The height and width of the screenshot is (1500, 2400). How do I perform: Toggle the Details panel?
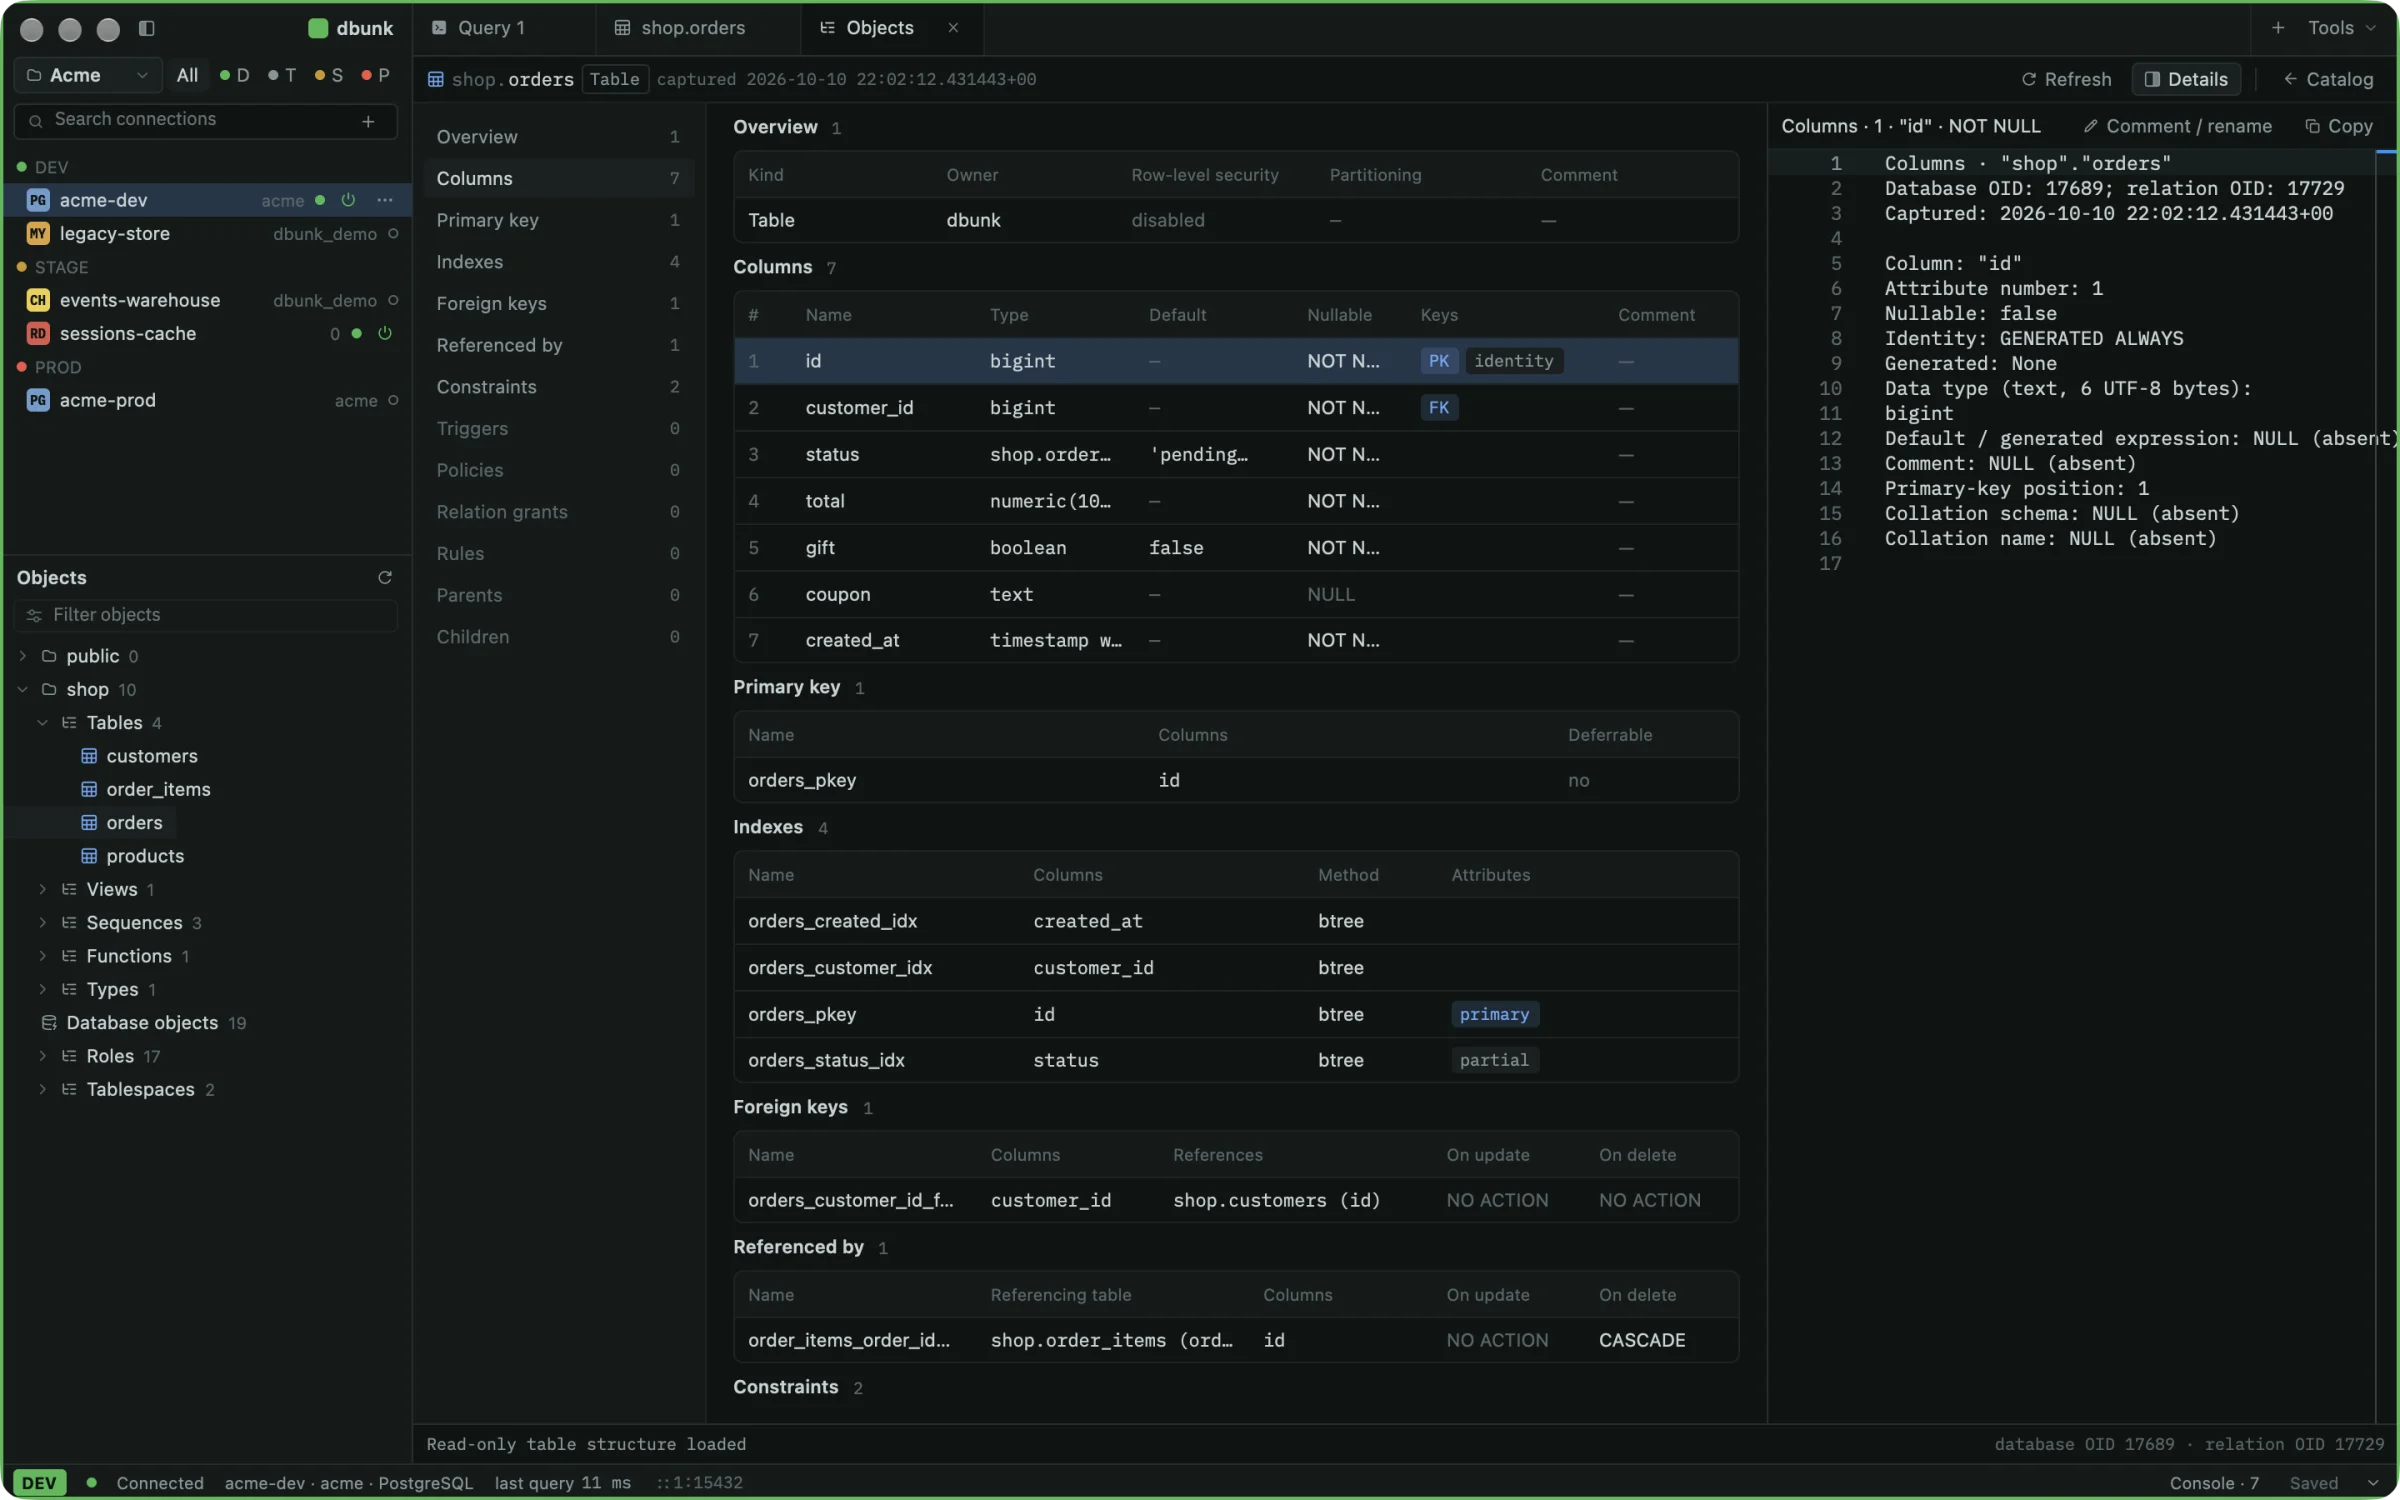[x=2186, y=79]
